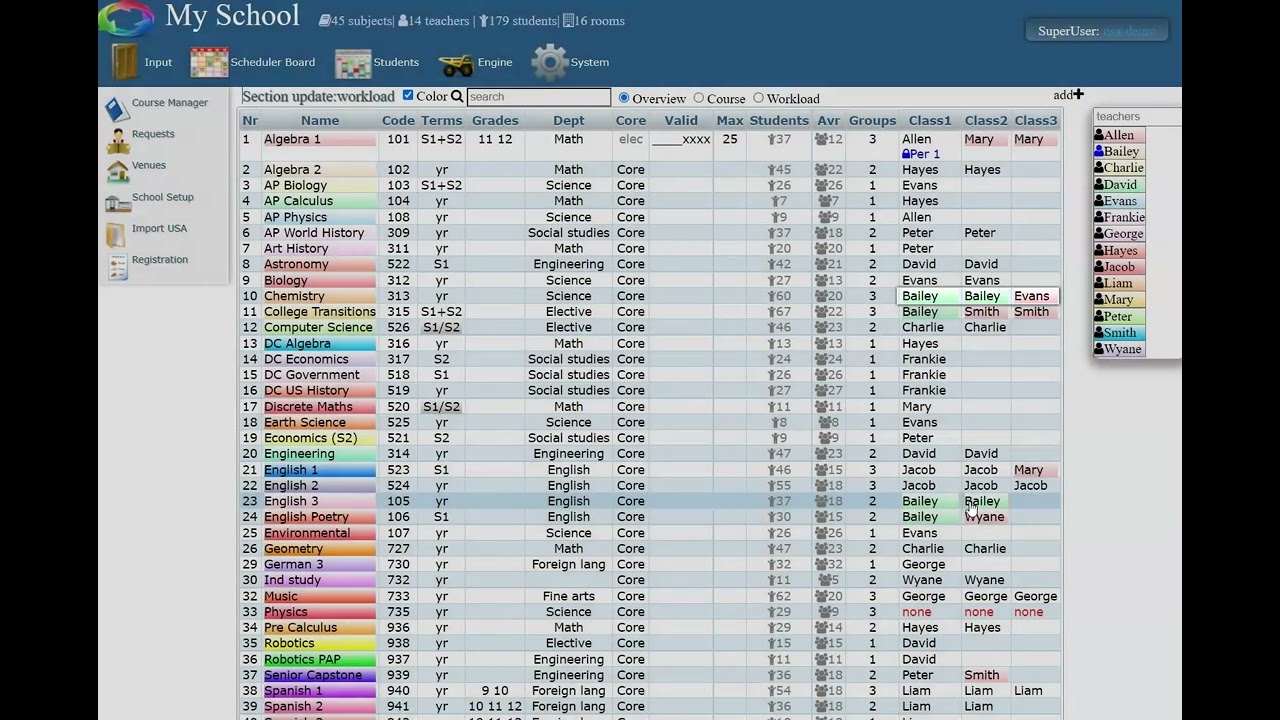1280x720 pixels.
Task: Click the add plus icon
Action: (1079, 95)
